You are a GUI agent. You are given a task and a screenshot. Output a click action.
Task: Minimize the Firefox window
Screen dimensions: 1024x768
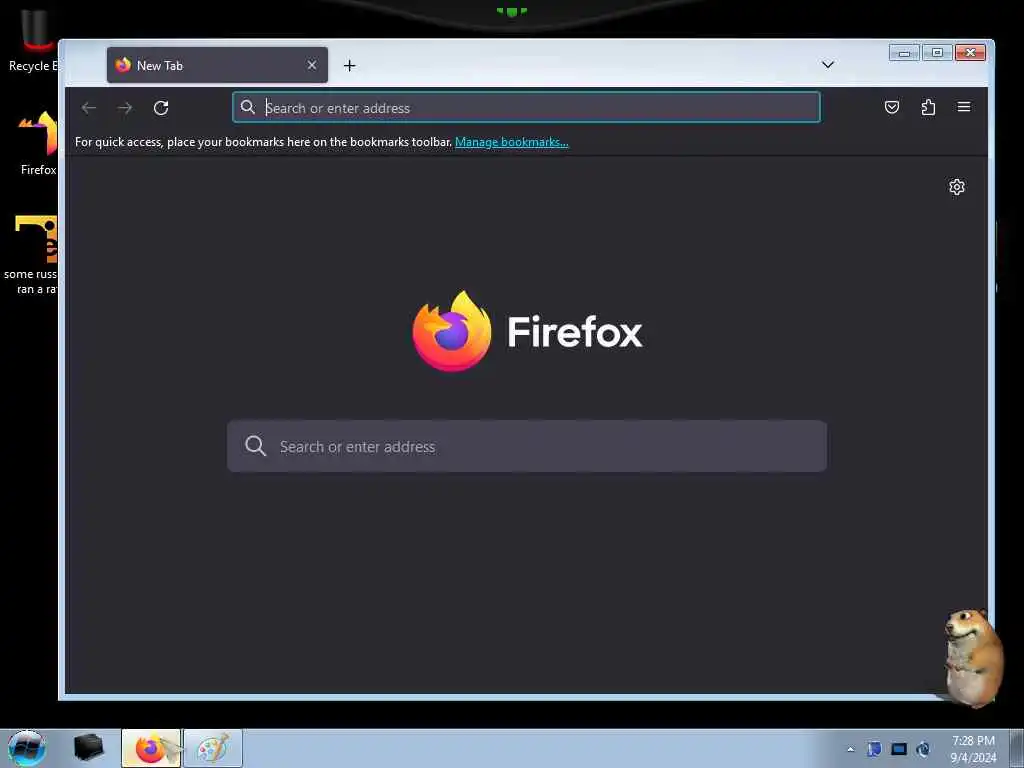click(x=904, y=53)
